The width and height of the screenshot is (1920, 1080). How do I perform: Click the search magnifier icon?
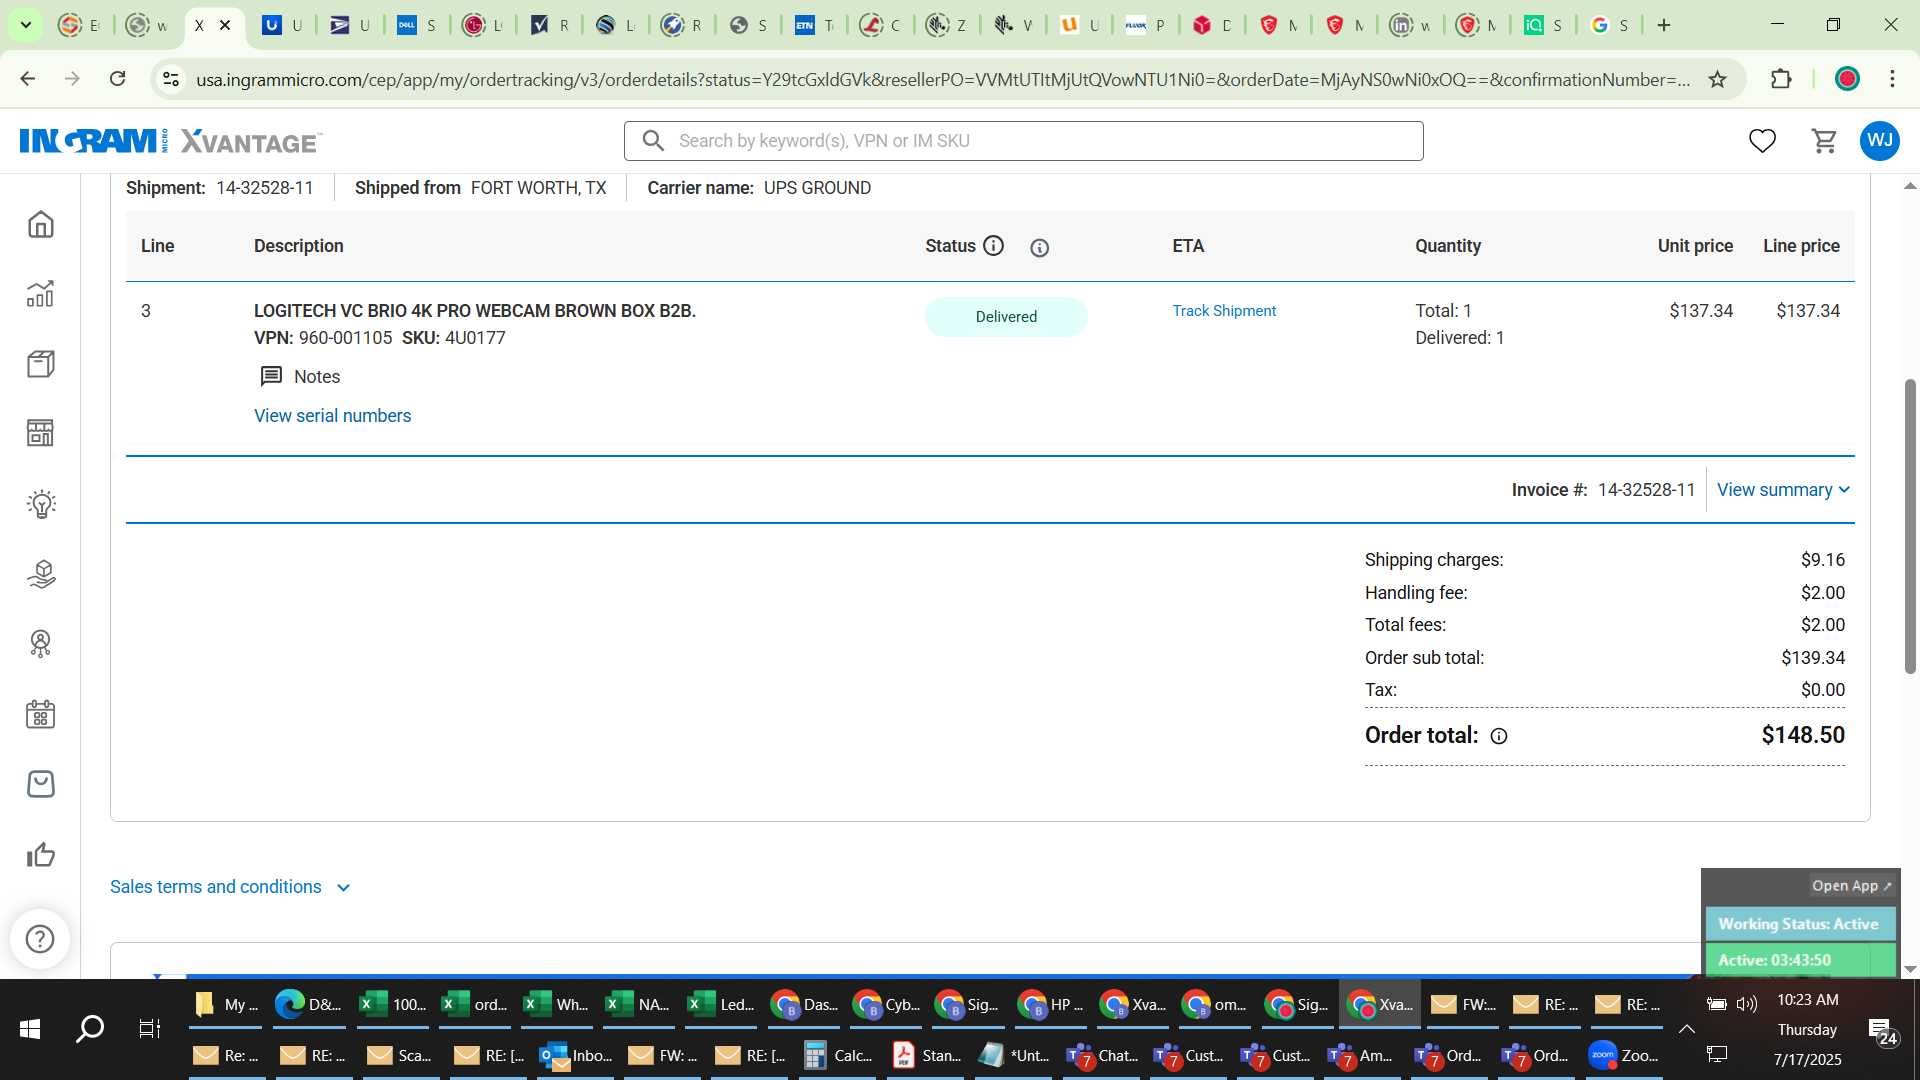[653, 141]
